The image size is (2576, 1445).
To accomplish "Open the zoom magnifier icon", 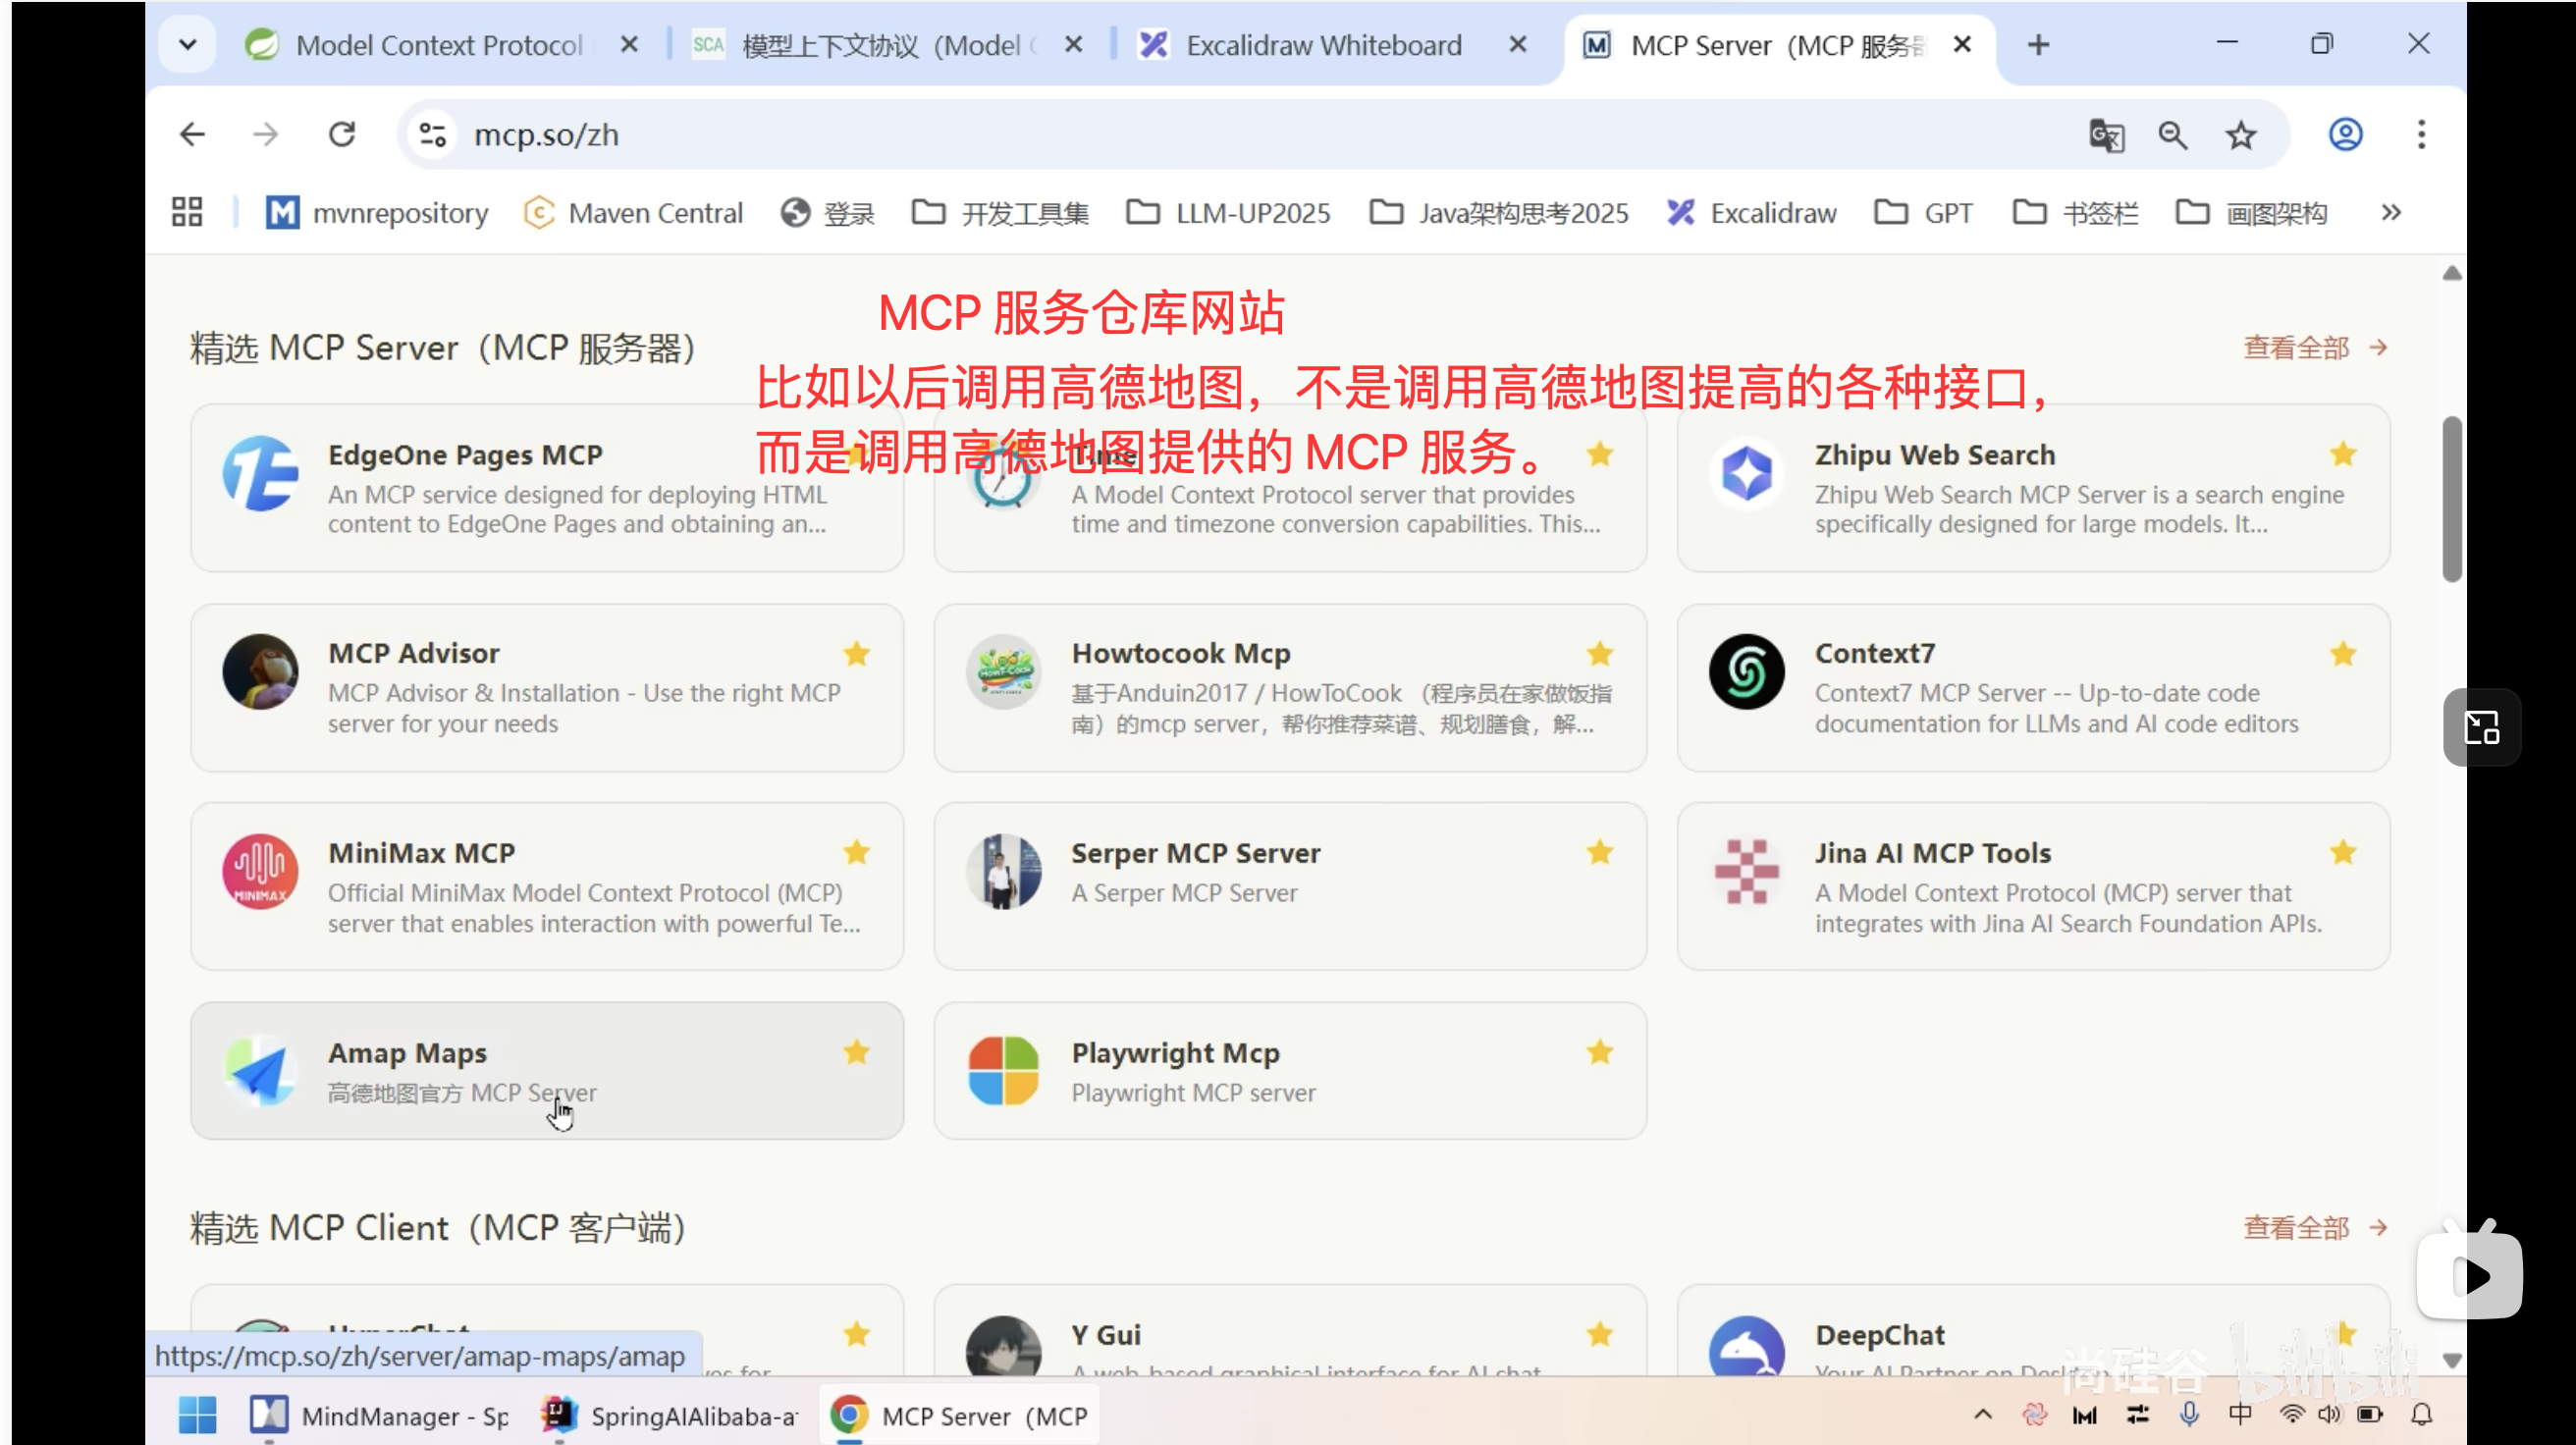I will pos(2172,135).
